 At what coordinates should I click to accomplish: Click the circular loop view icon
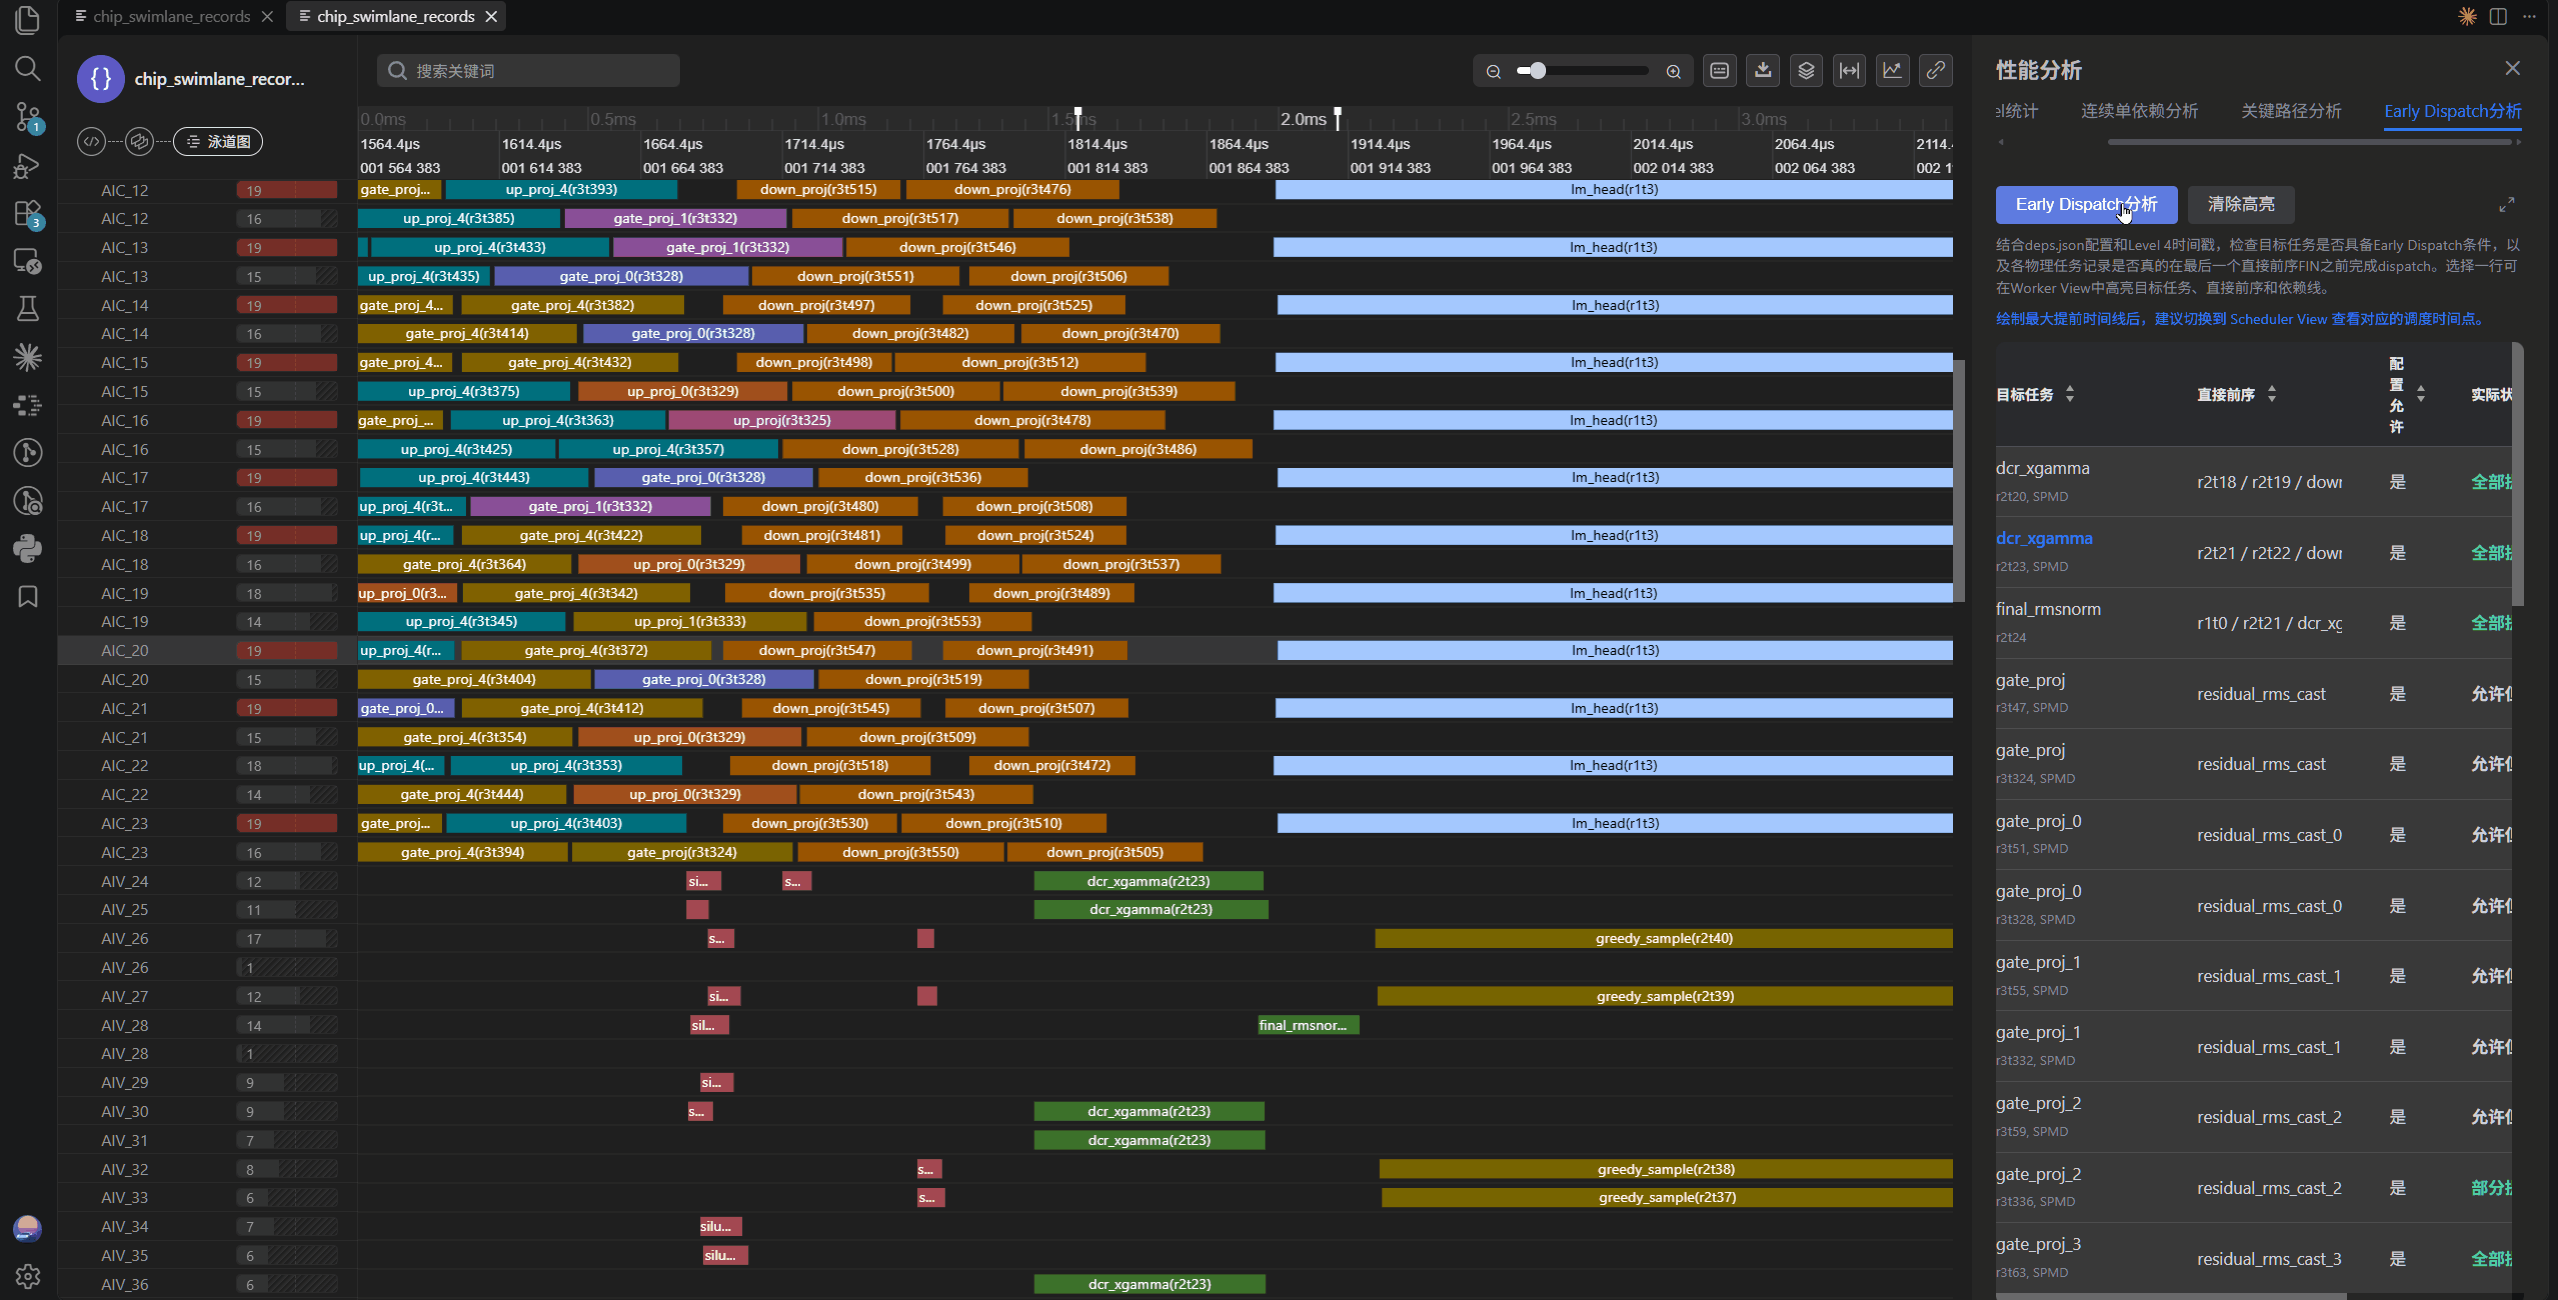139,141
